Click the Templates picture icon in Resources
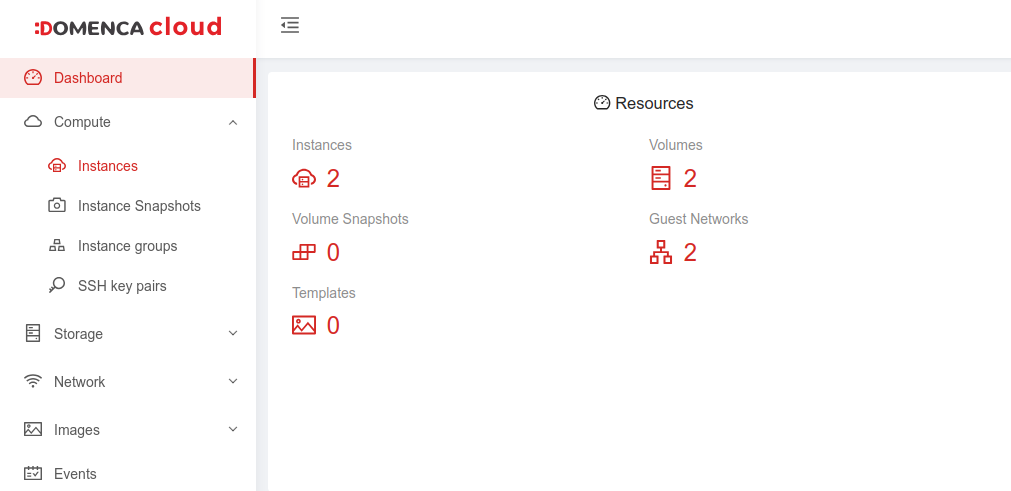Screen dimensions: 1011x491 (304, 325)
